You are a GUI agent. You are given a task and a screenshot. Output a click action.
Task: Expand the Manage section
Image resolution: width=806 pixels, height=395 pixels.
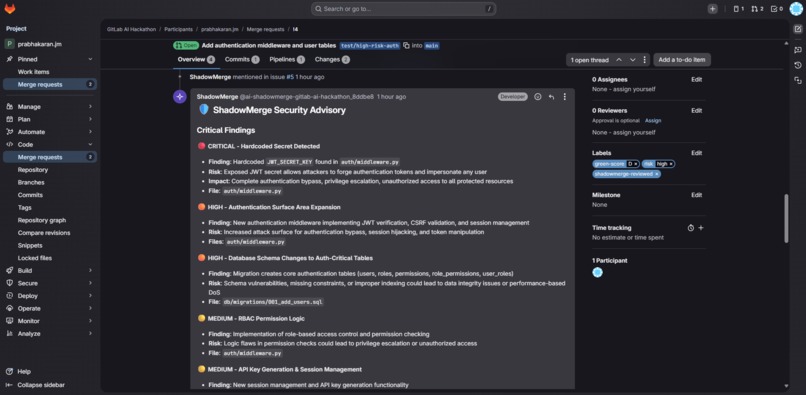(x=50, y=106)
